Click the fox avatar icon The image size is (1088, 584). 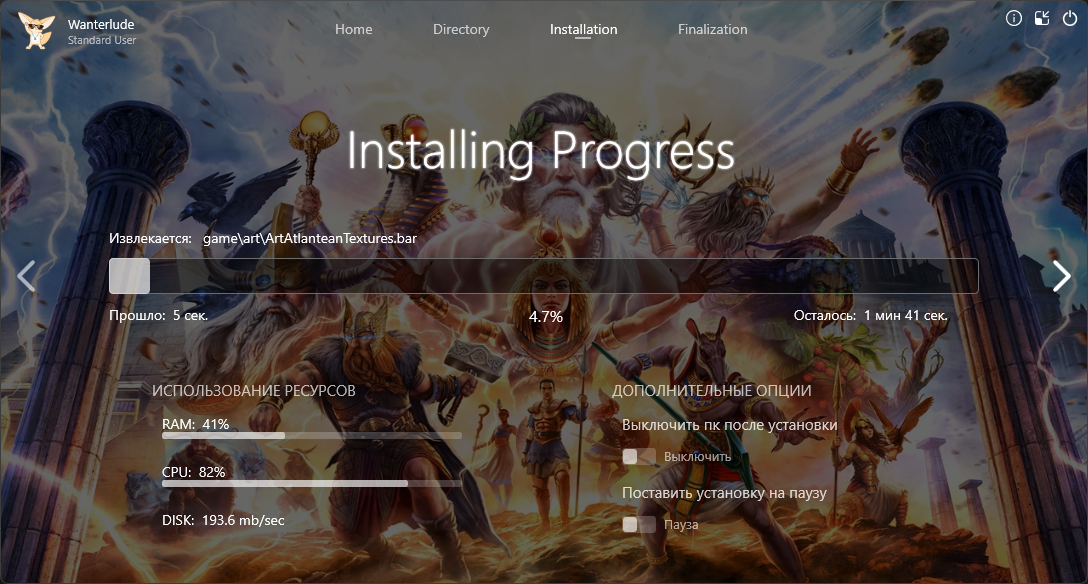(x=36, y=31)
